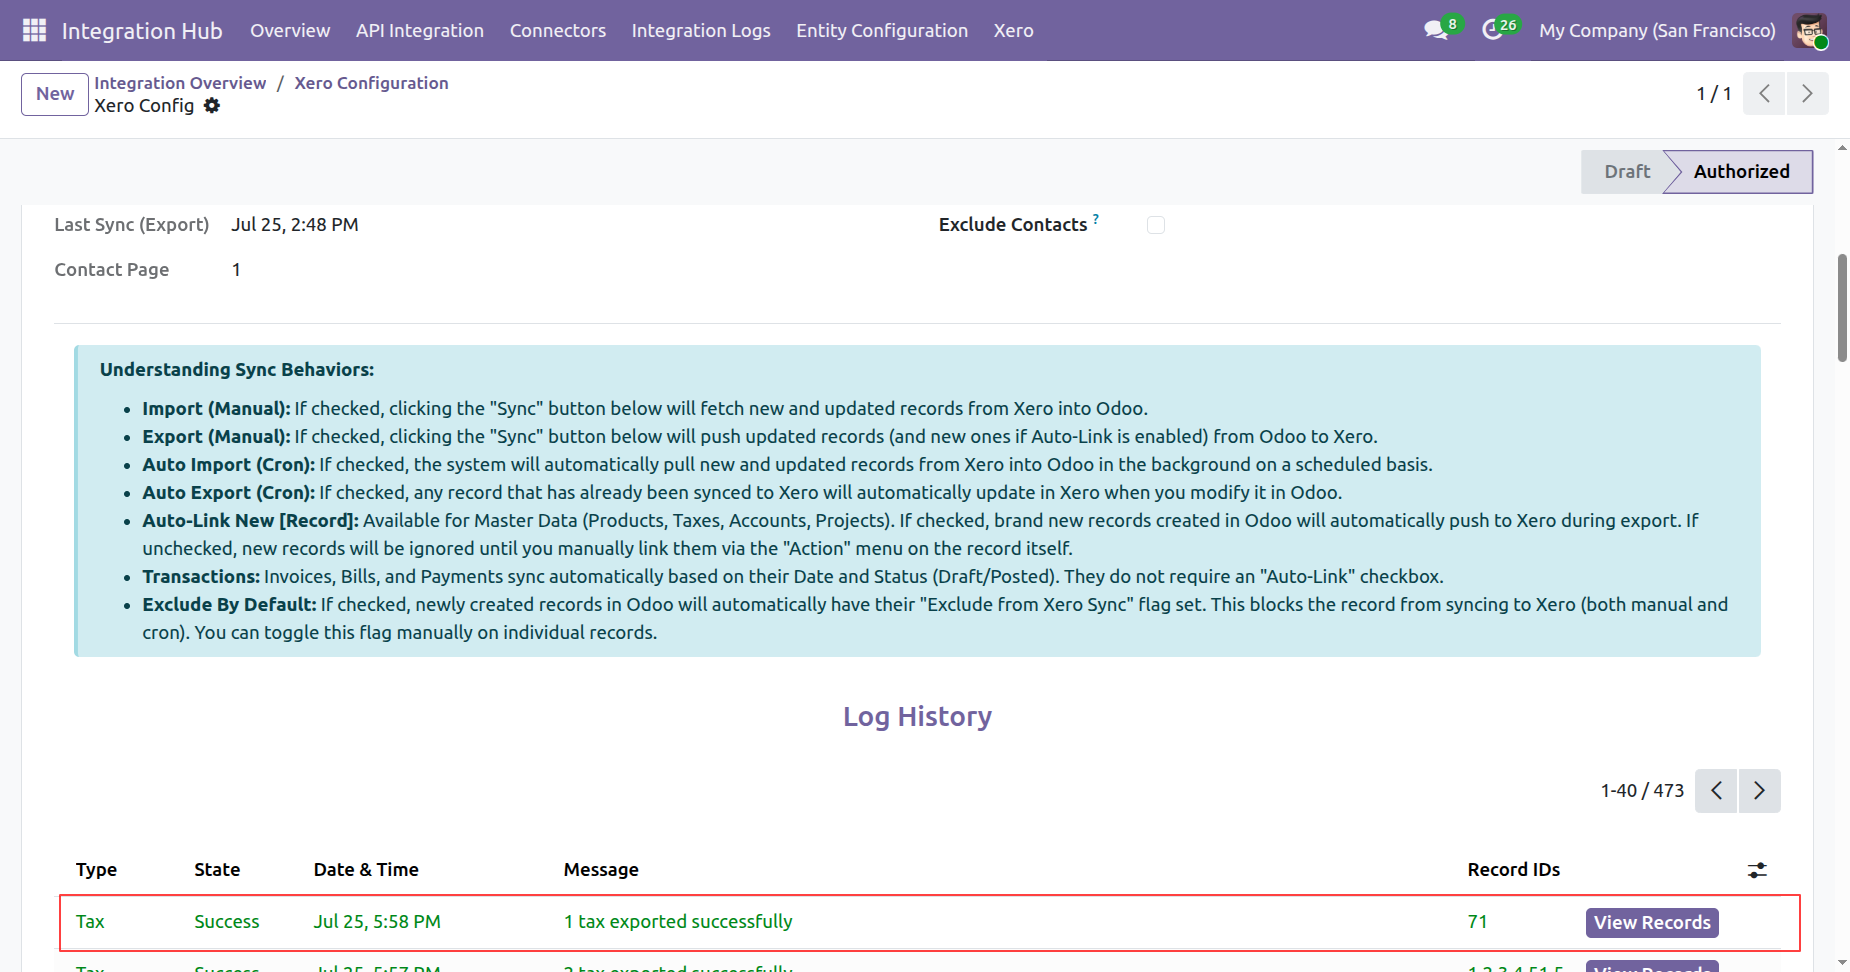Click the Exclude Contacts help question mark
Screen dimensions: 1850x972
[x=1096, y=219]
